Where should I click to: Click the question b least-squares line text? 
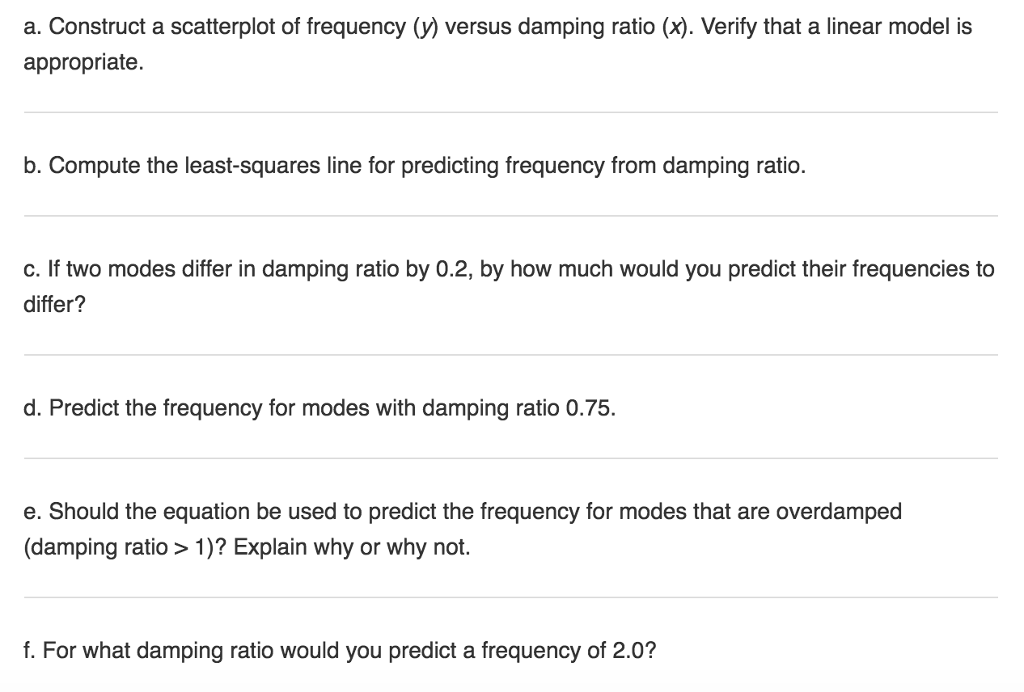414,166
